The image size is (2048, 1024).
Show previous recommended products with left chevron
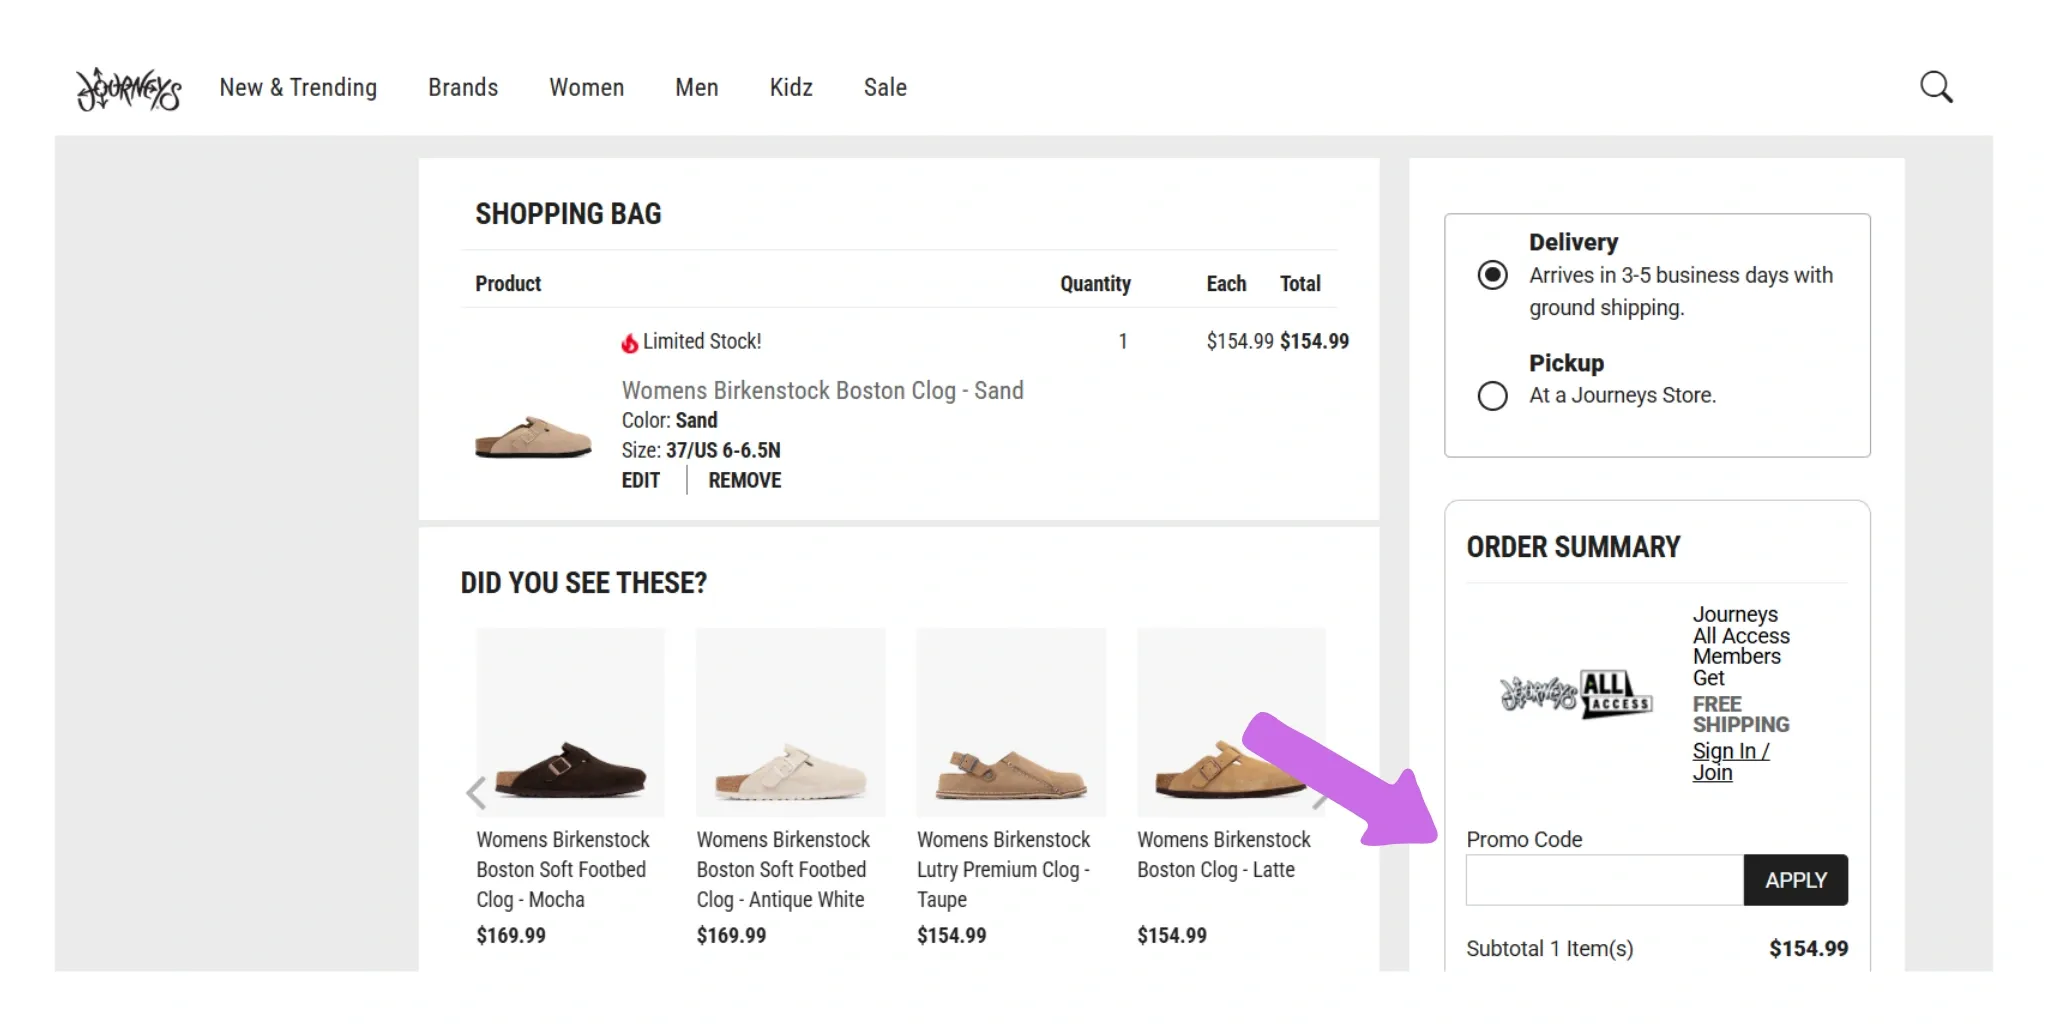[477, 793]
